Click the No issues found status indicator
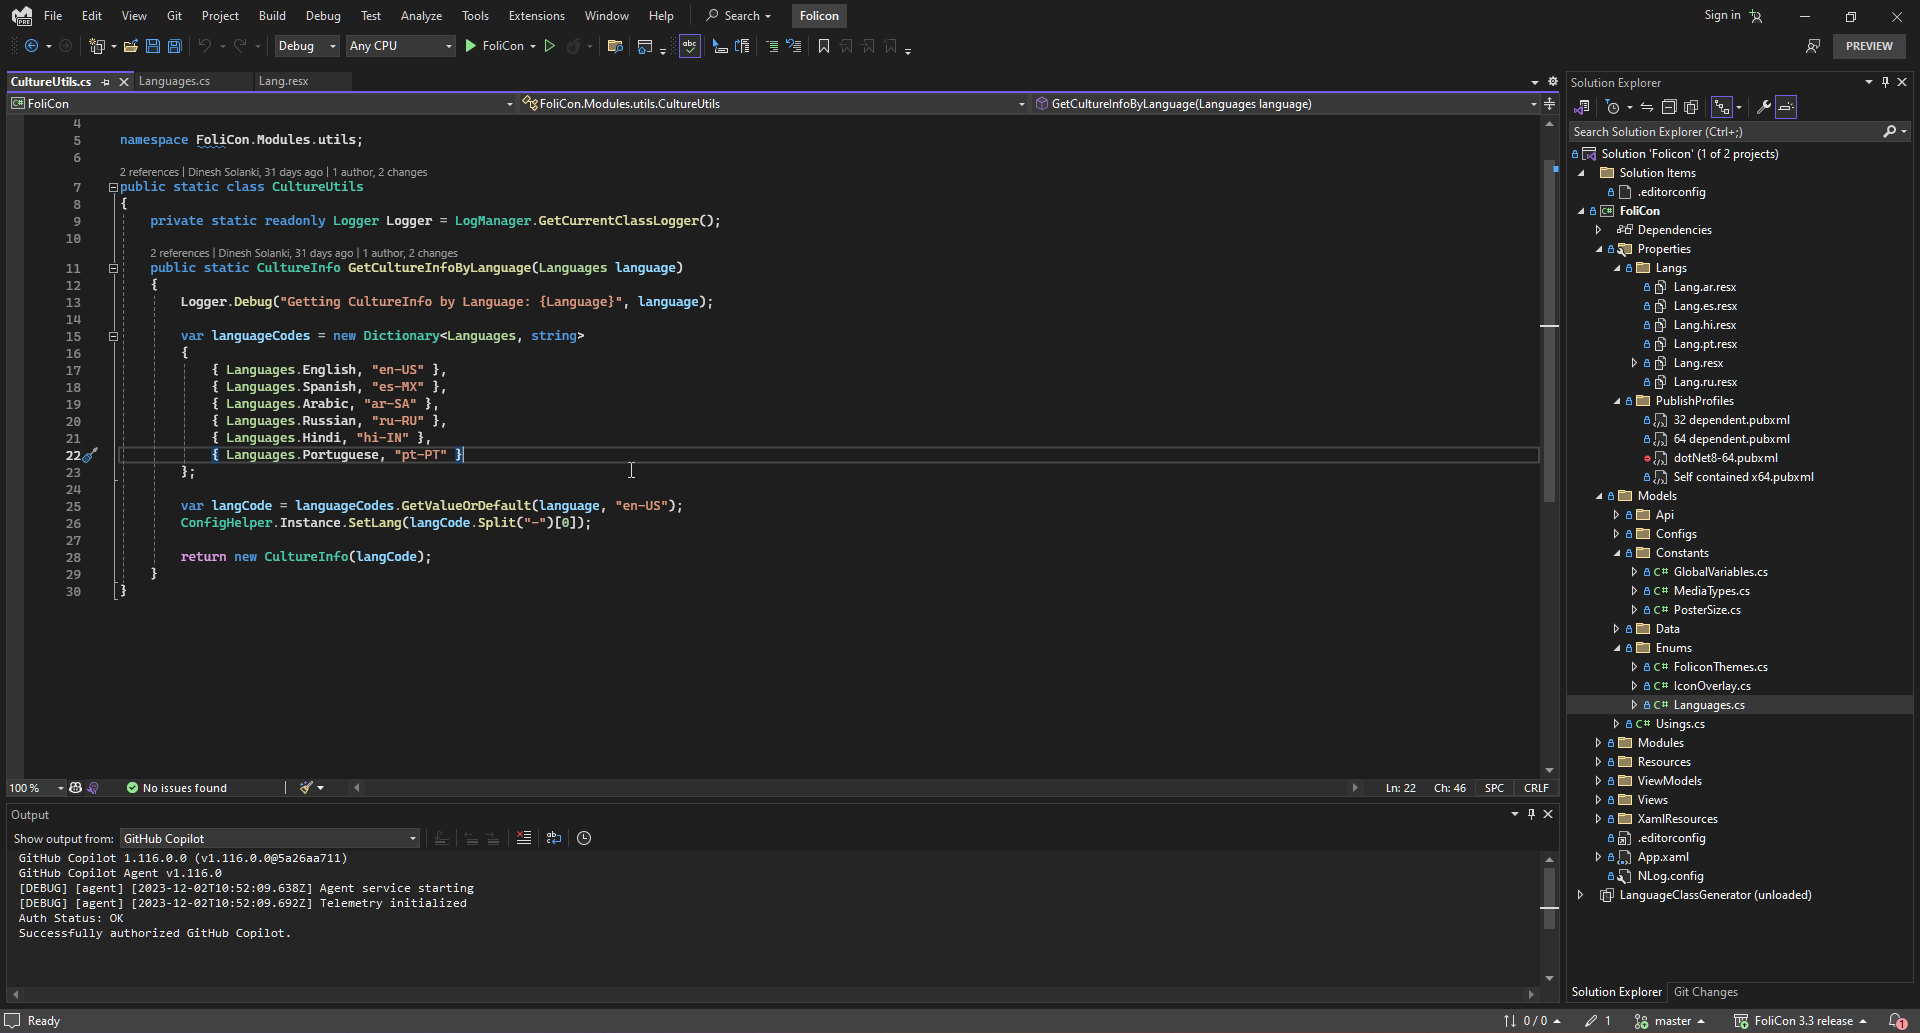Screen dimensions: 1920x1033 tap(177, 788)
